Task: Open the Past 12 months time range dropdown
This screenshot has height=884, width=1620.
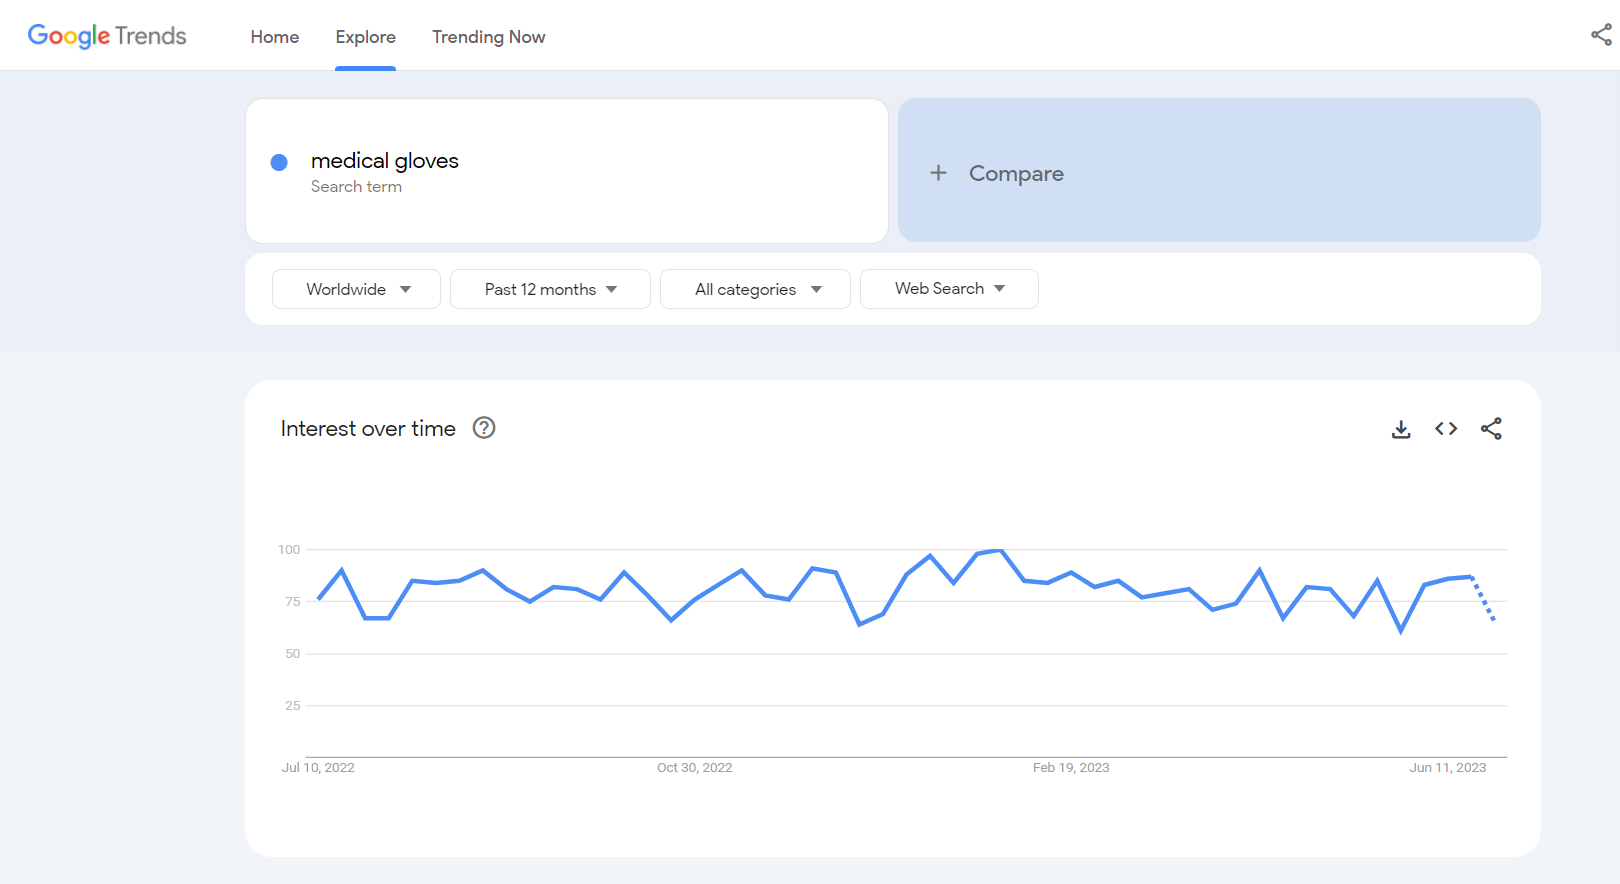Action: tap(550, 289)
